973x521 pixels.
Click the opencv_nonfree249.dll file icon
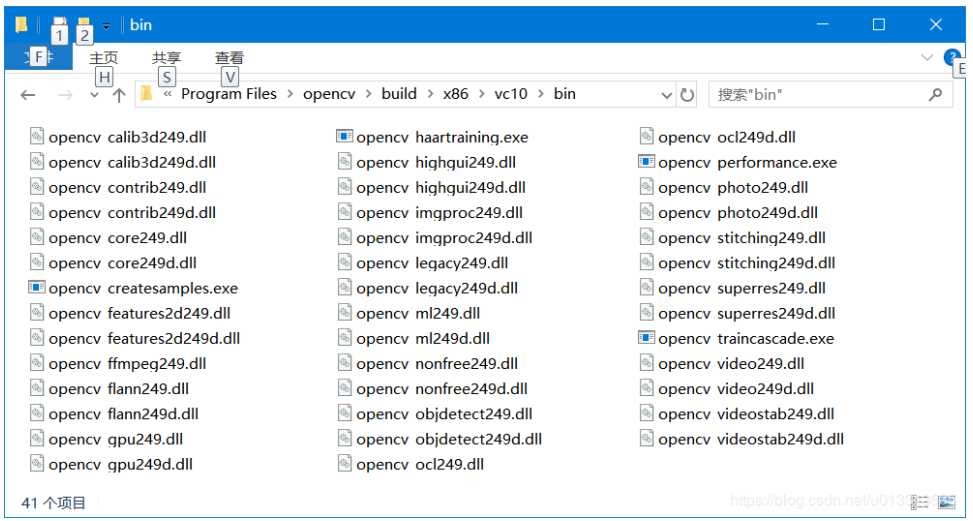pos(344,363)
